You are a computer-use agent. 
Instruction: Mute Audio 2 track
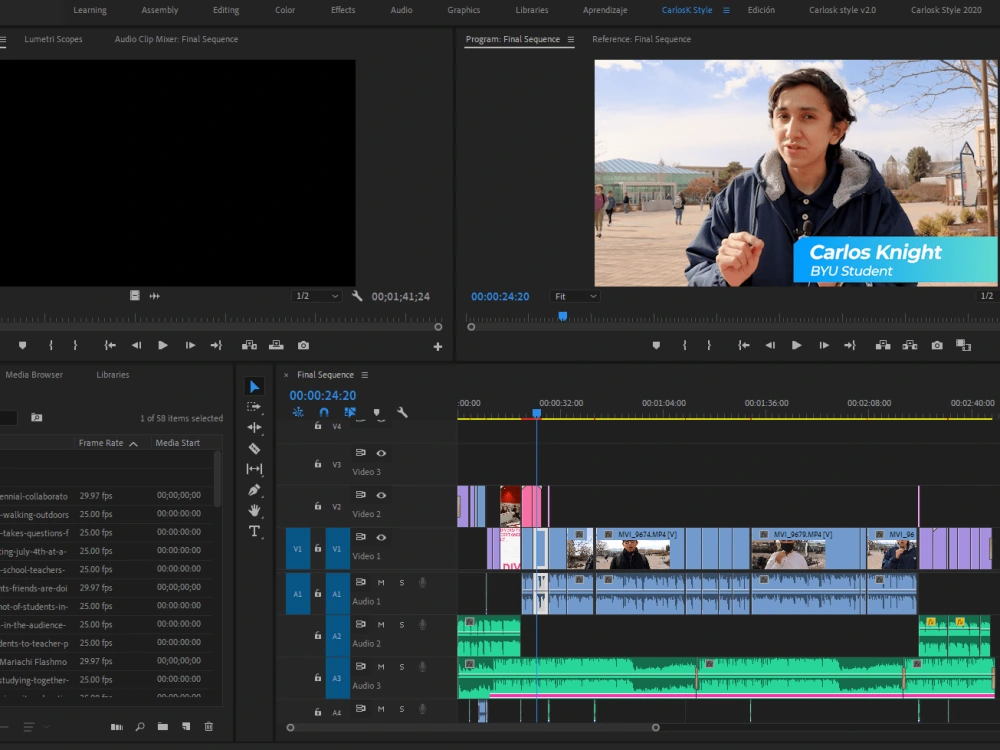click(381, 624)
